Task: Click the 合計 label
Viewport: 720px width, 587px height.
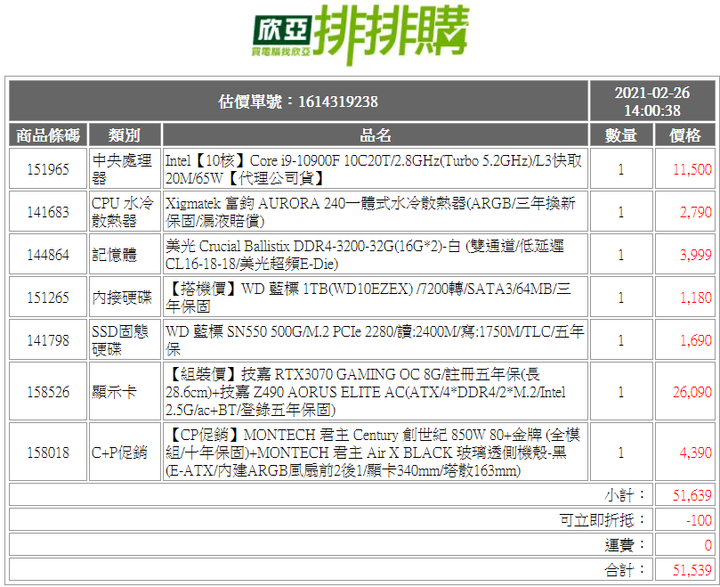Action: [x=624, y=570]
